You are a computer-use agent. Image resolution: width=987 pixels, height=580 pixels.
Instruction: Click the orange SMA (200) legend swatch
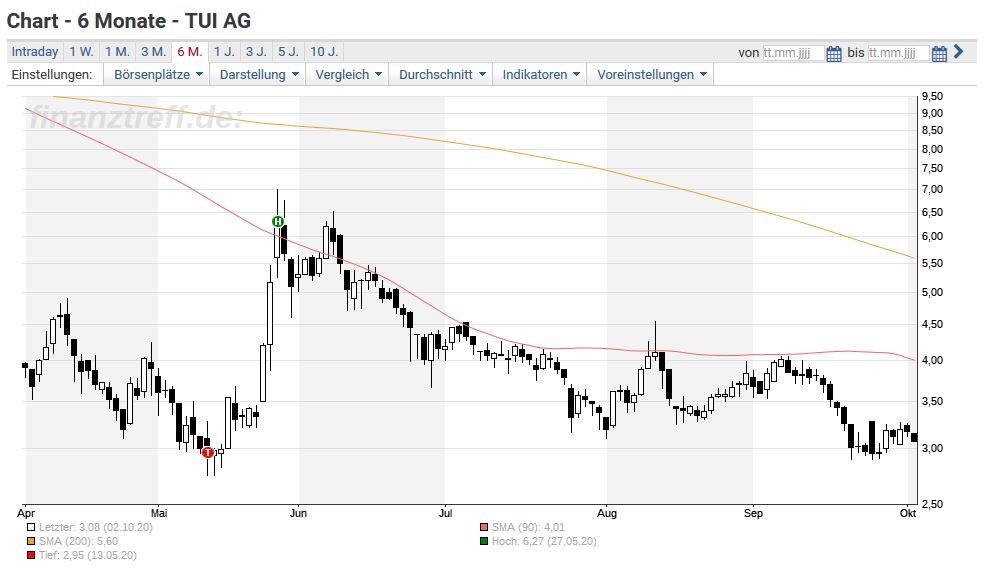coord(31,542)
